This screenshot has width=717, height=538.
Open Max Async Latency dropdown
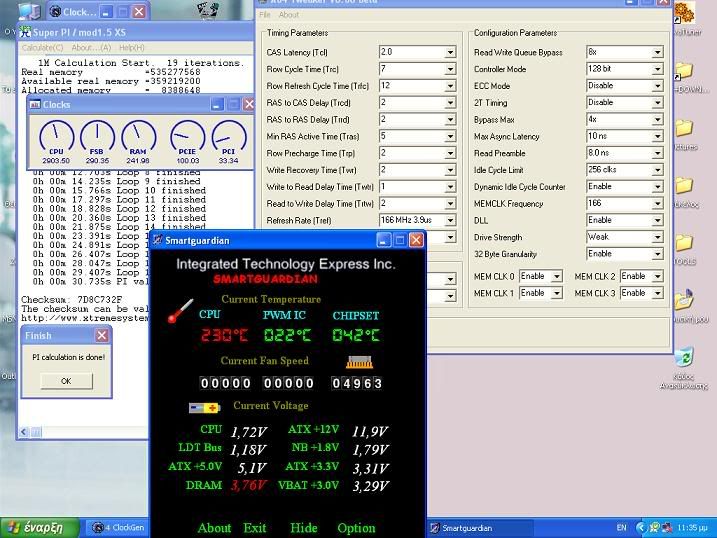657,136
